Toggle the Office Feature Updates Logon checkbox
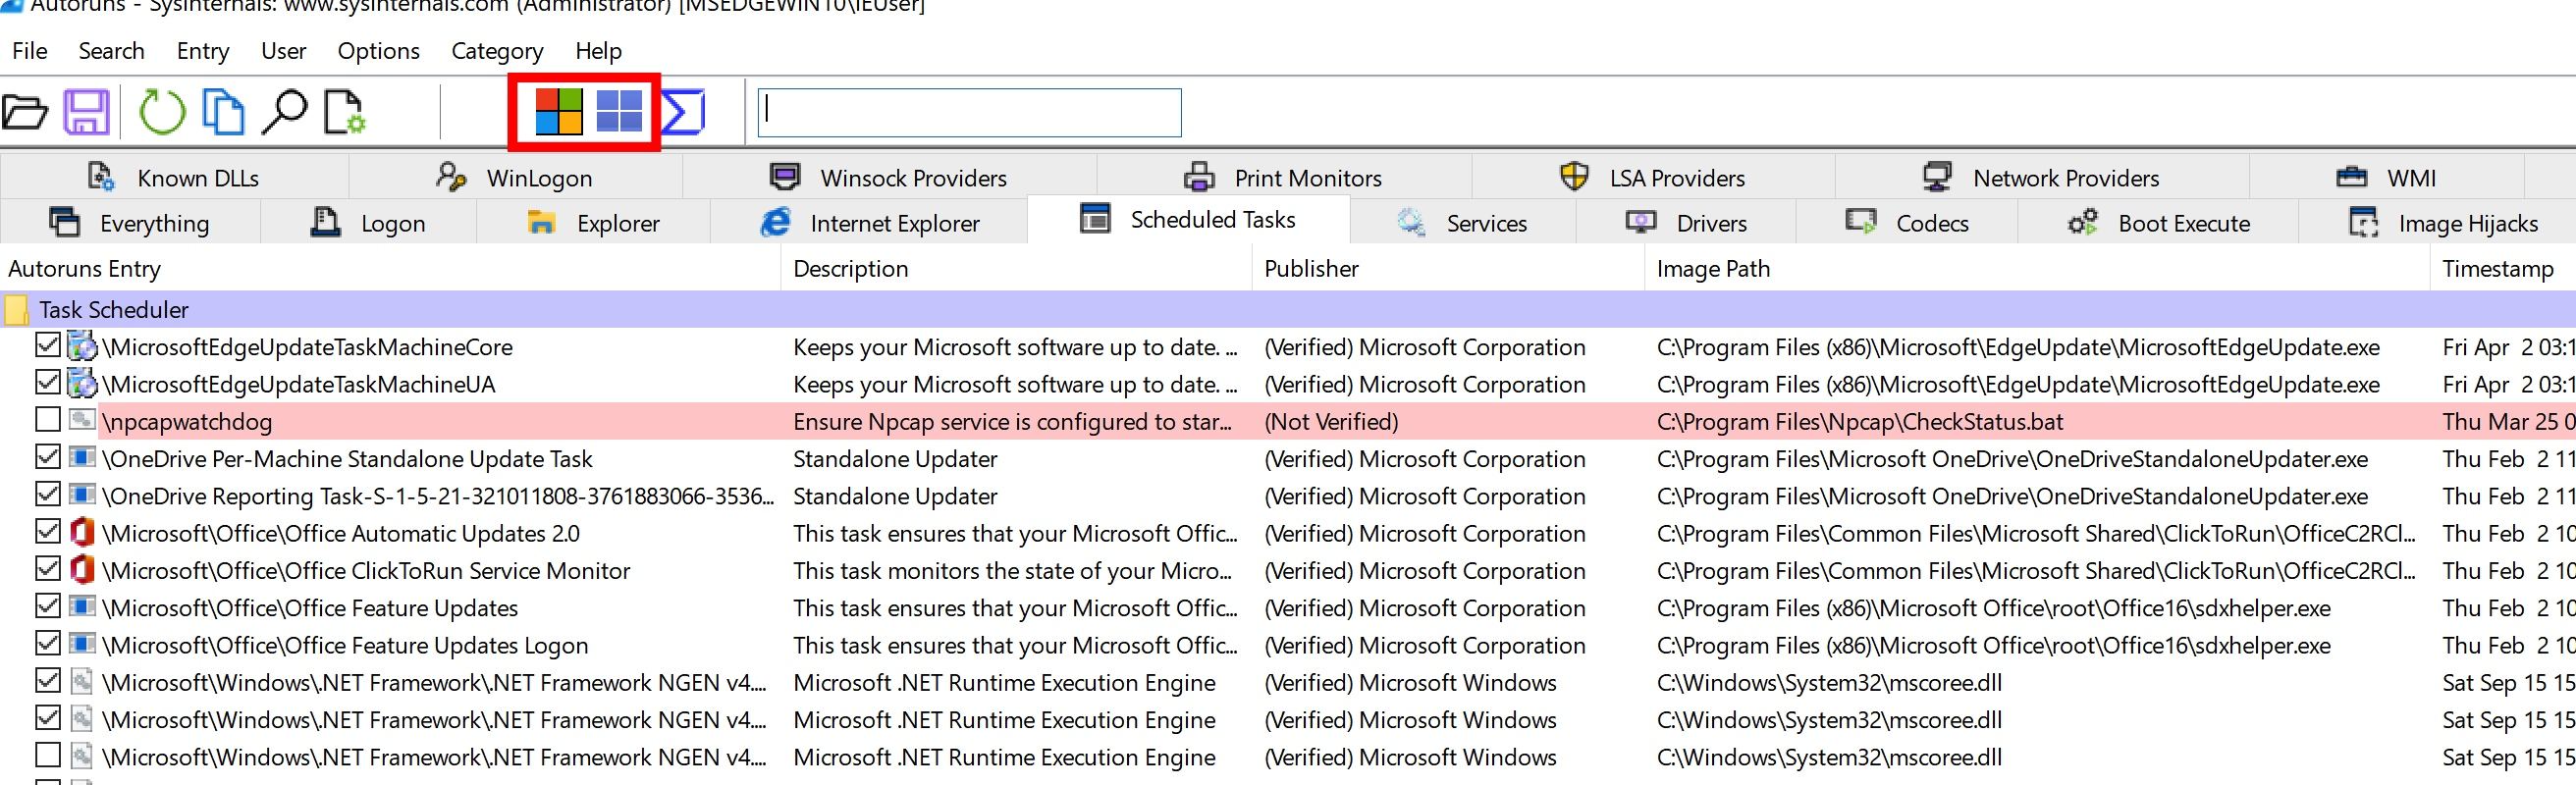Screen dimensions: 2576x785 pyautogui.click(x=47, y=642)
